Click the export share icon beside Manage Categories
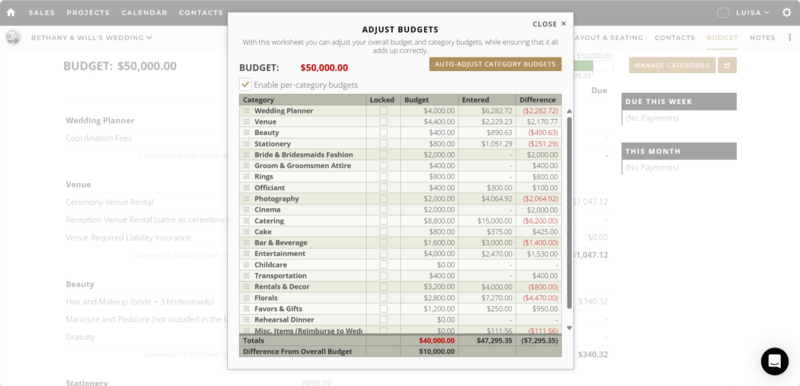This screenshot has height=386, width=800. pyautogui.click(x=727, y=65)
